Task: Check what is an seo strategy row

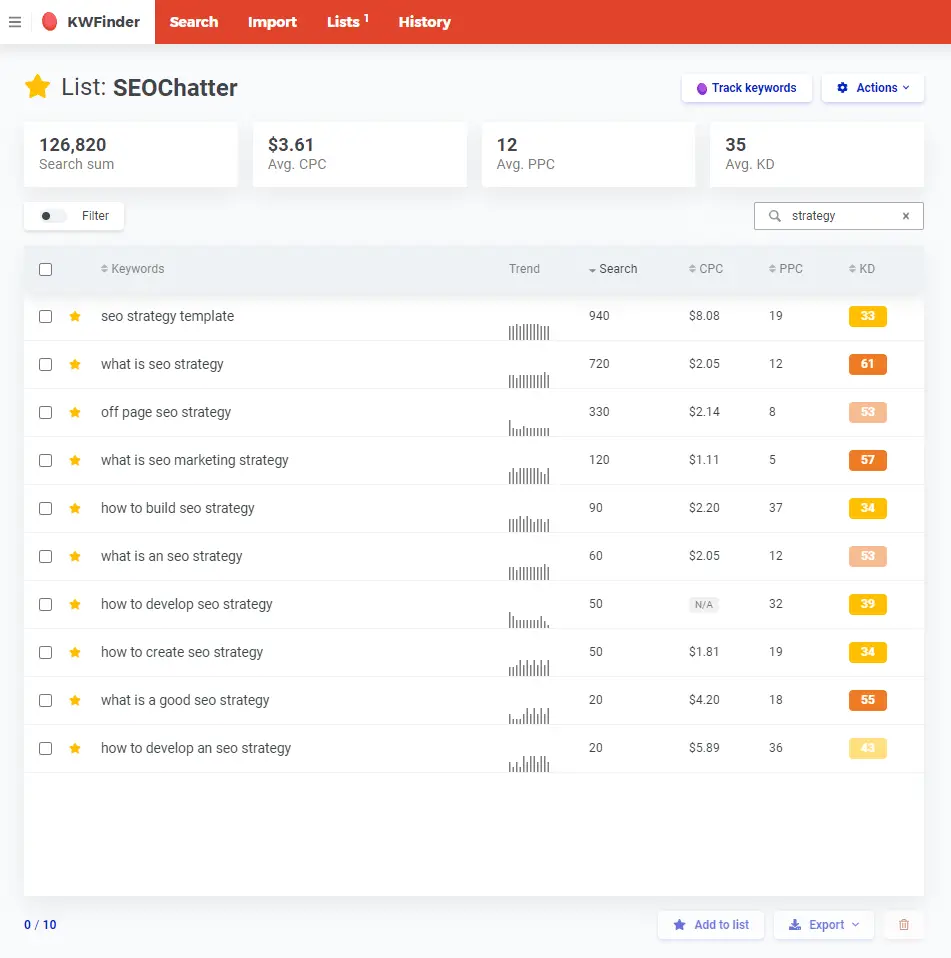Action: (x=45, y=557)
